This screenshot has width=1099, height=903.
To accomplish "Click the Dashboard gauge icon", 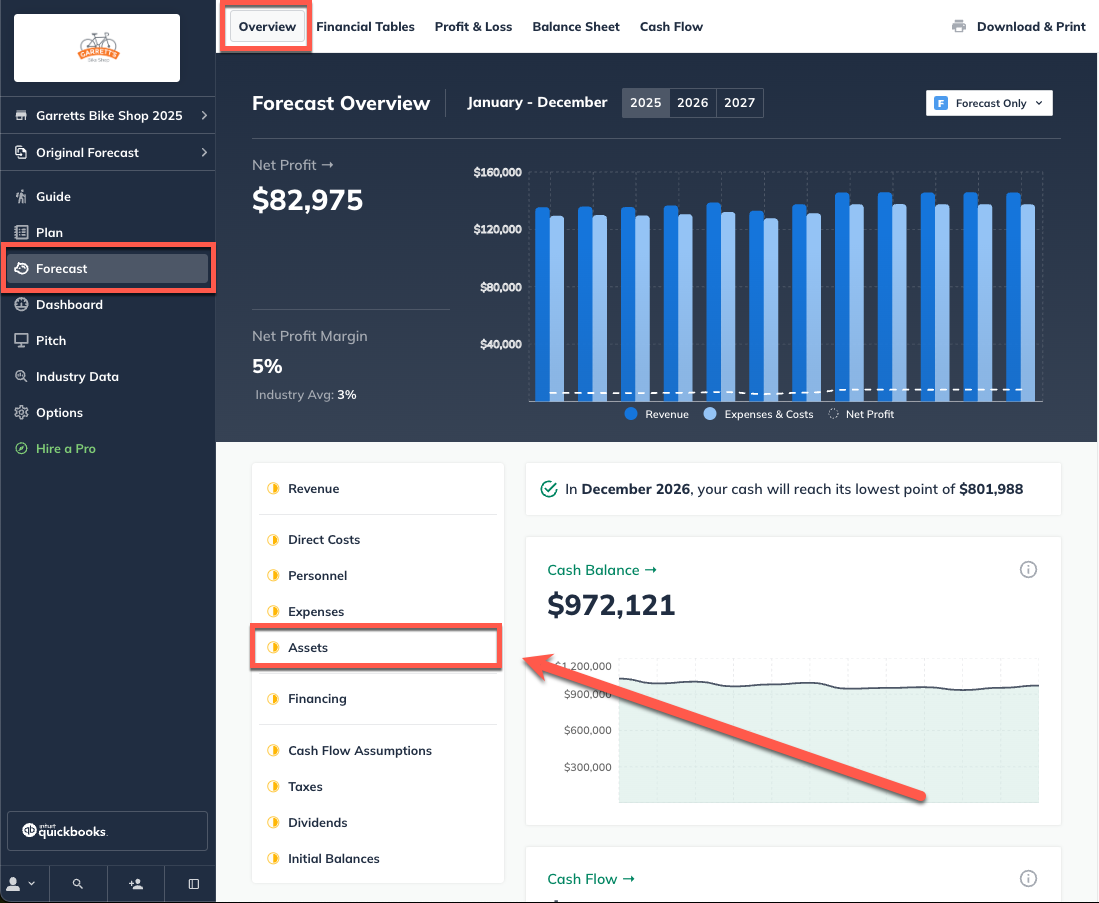I will 21,305.
